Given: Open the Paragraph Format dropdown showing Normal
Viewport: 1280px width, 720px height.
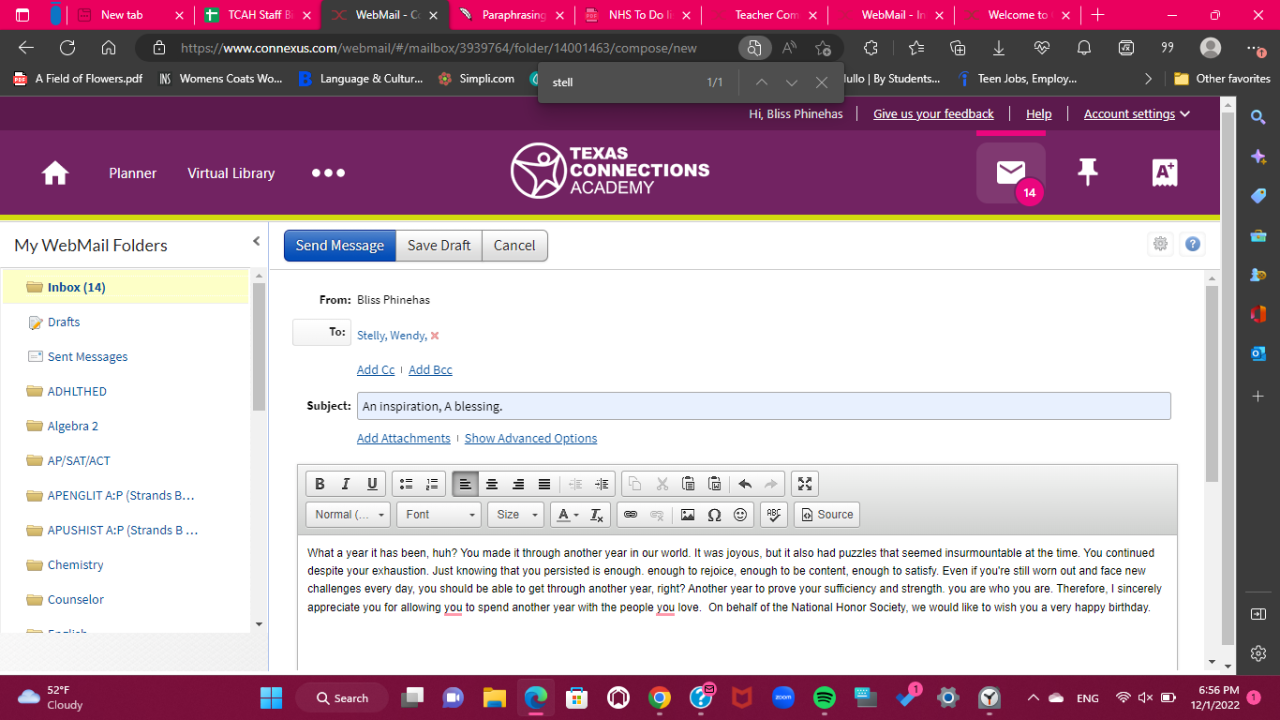Looking at the screenshot, I should [x=348, y=514].
